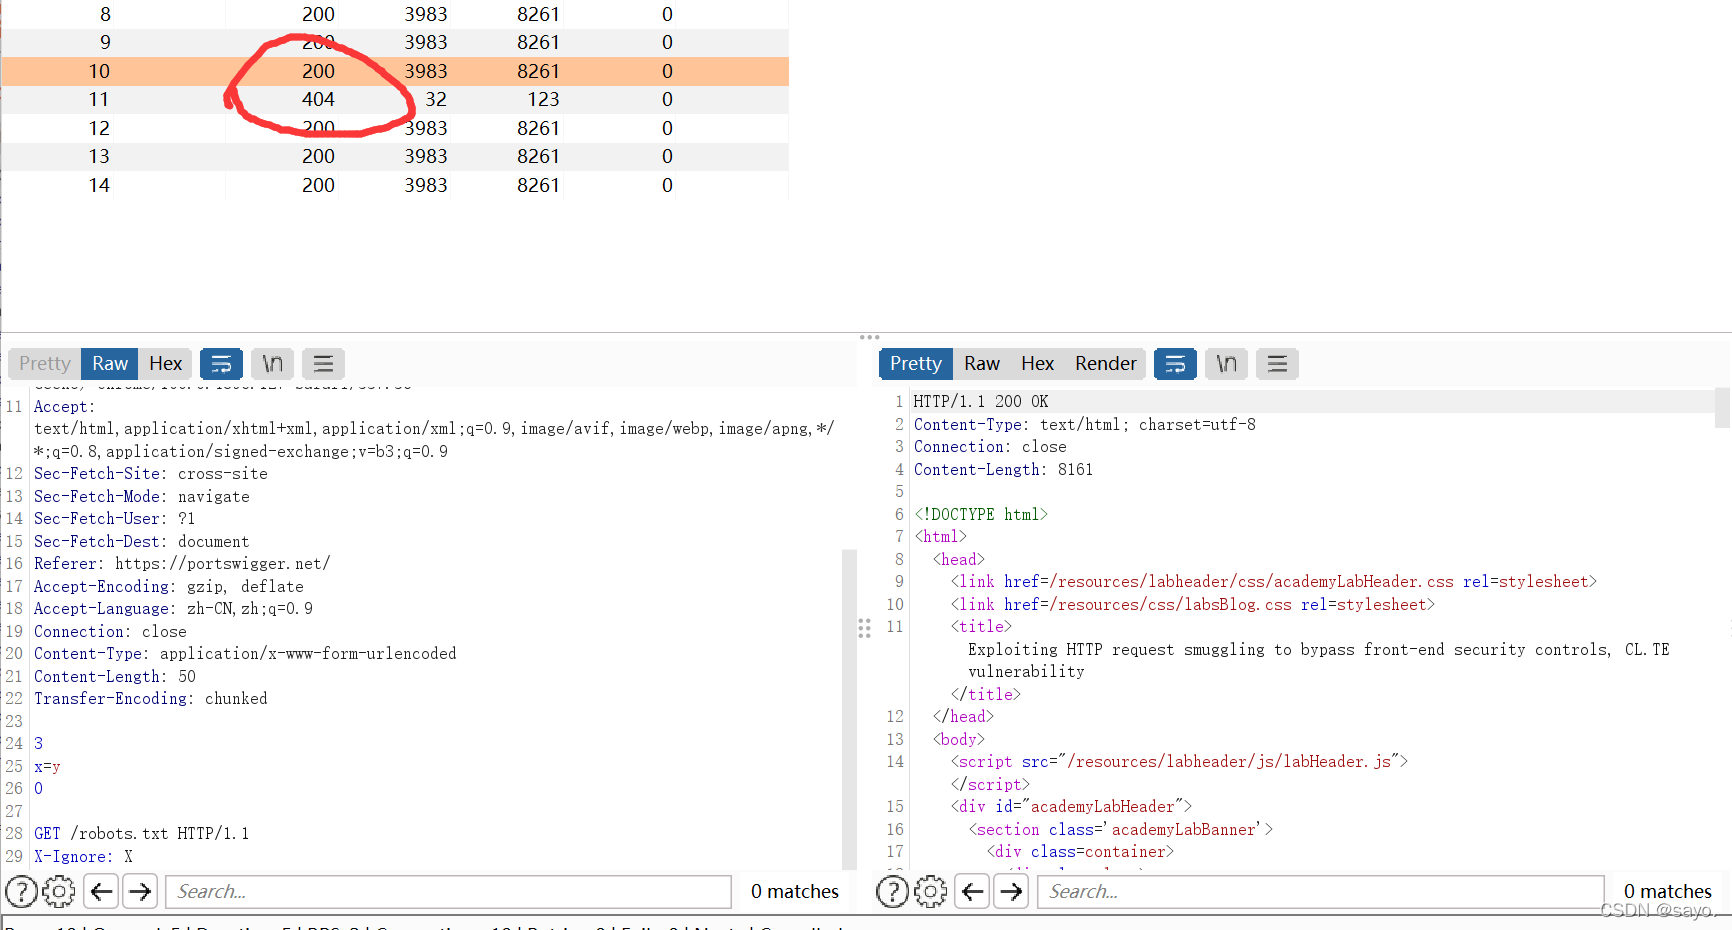This screenshot has height=930, width=1732.
Task: Select result row 13 in results table
Action: point(395,156)
